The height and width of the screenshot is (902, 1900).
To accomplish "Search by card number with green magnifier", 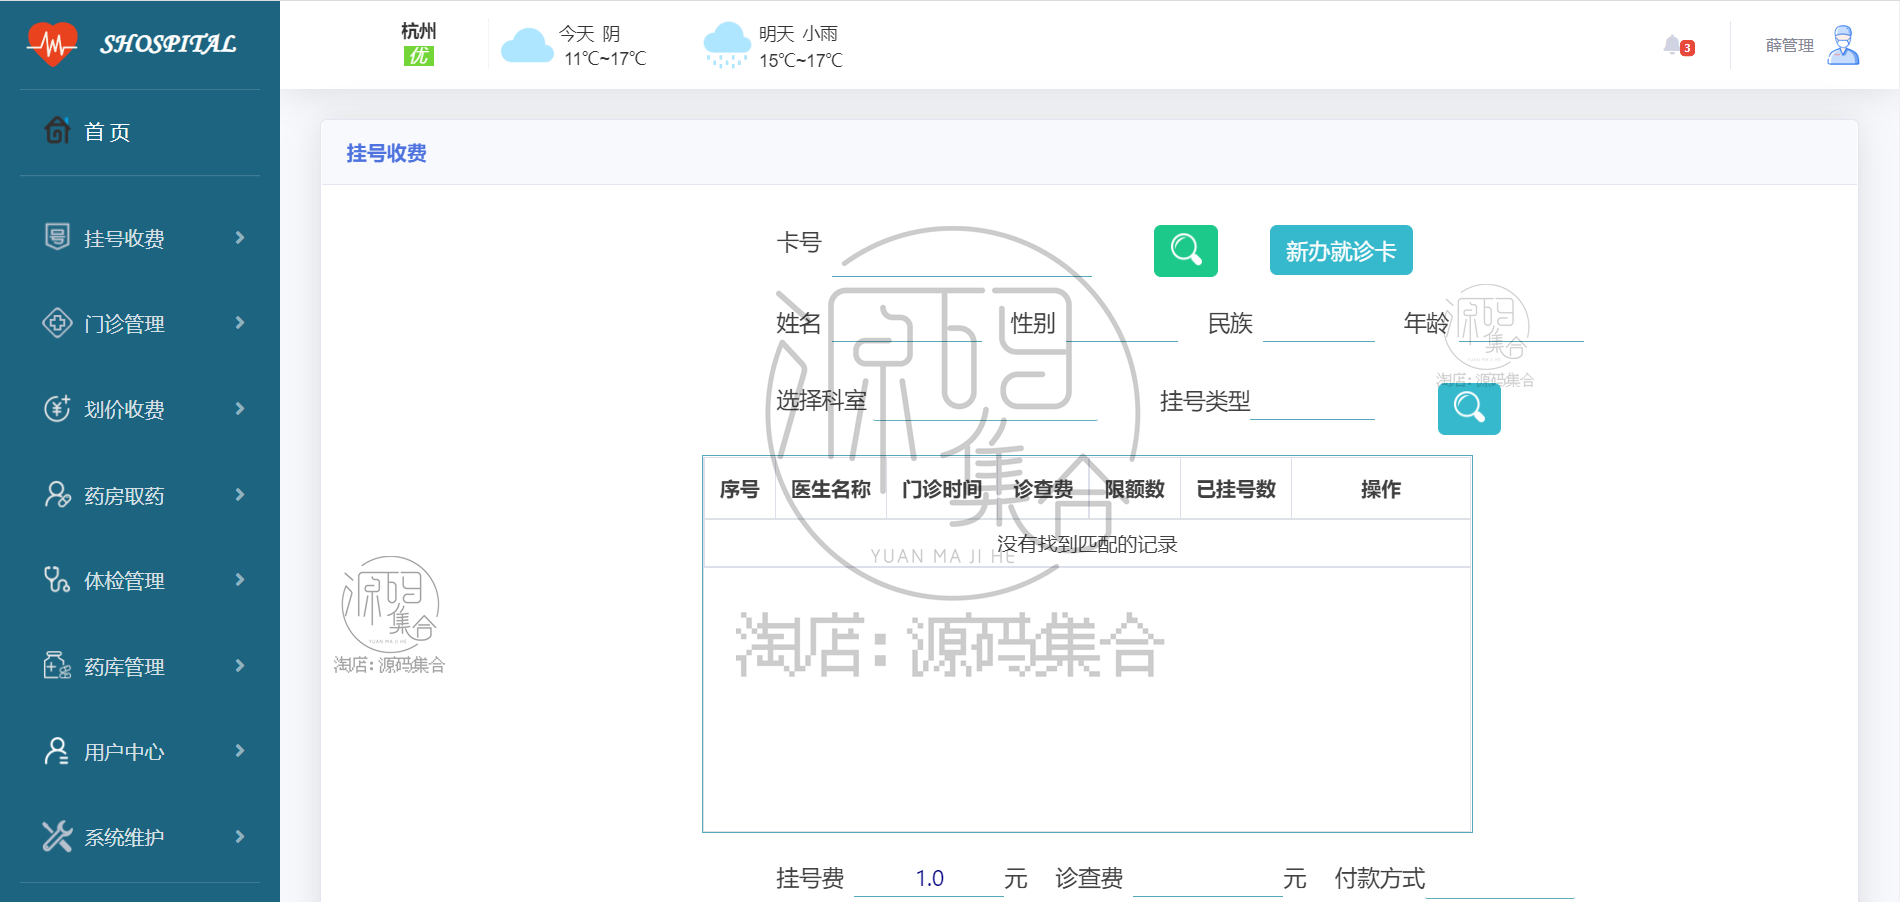I will (1186, 250).
